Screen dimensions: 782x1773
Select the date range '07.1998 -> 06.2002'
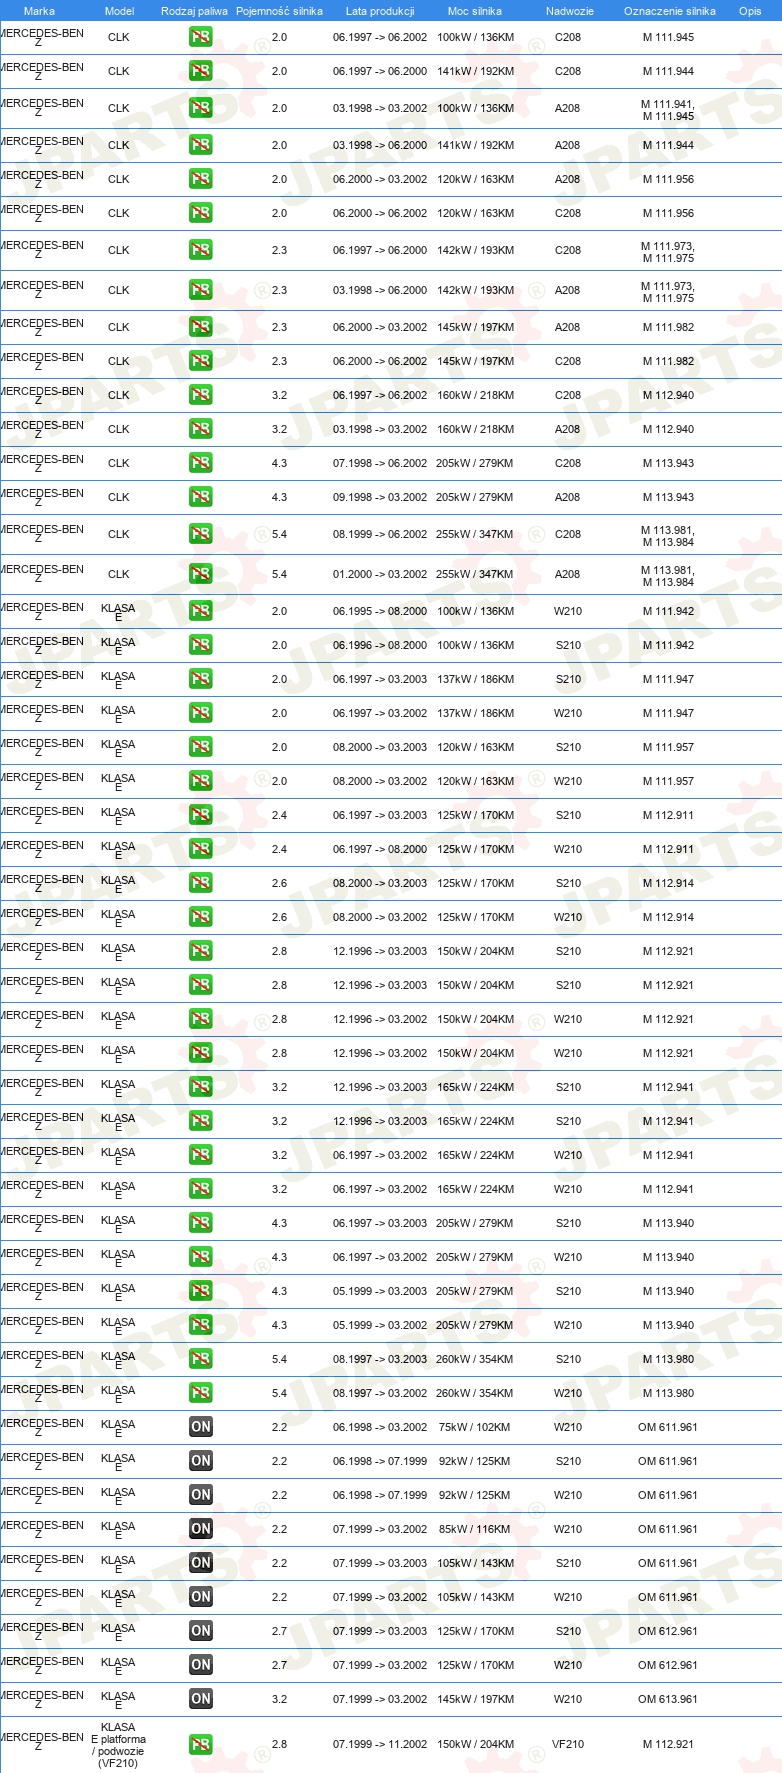click(380, 463)
